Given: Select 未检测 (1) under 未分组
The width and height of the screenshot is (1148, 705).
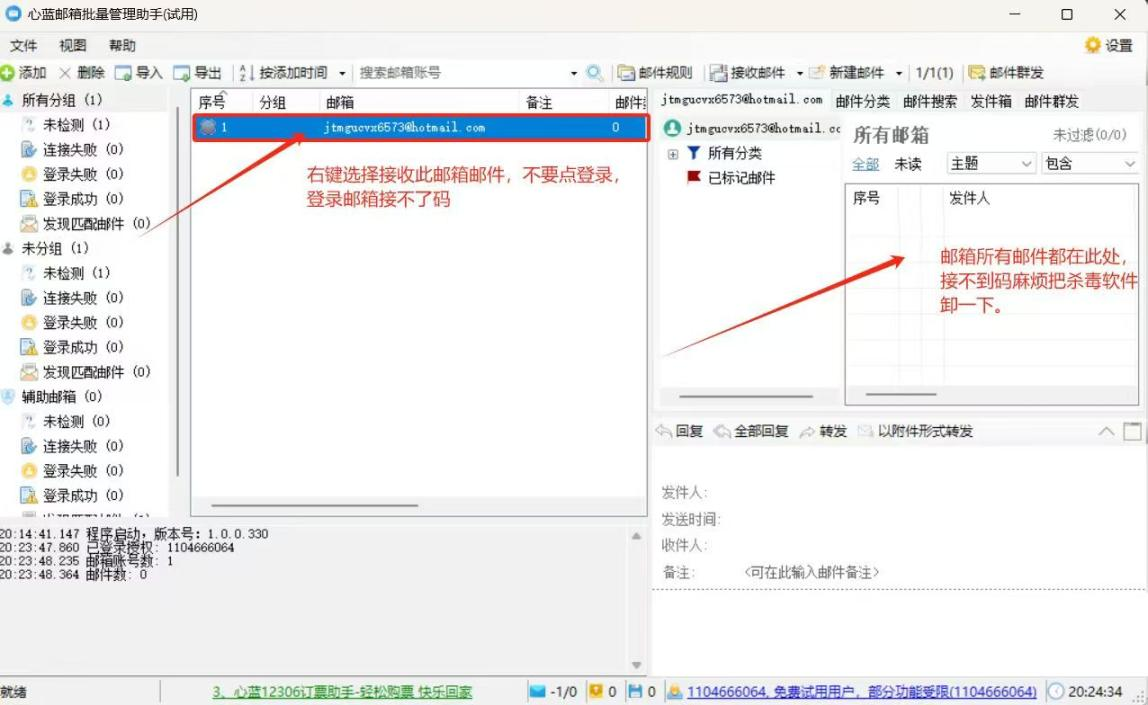Looking at the screenshot, I should (x=75, y=273).
